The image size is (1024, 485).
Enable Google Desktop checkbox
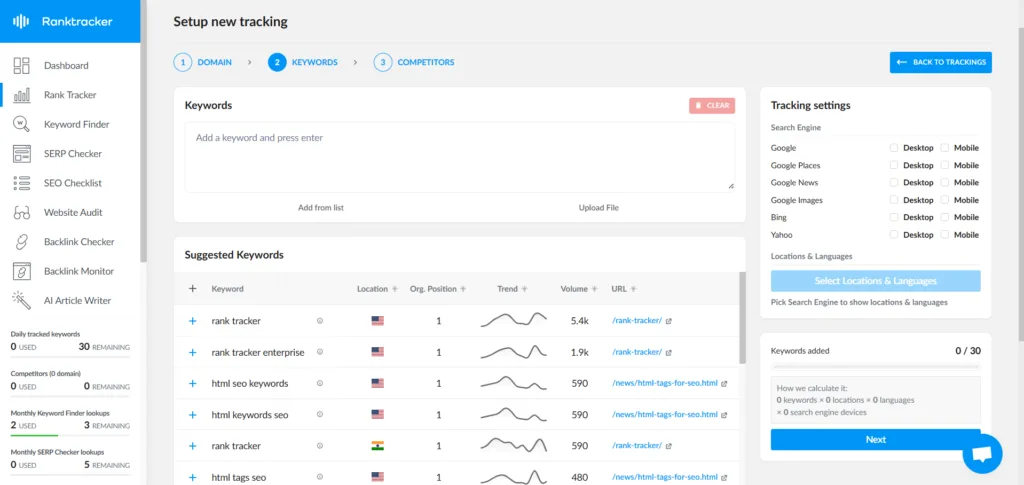click(x=894, y=148)
